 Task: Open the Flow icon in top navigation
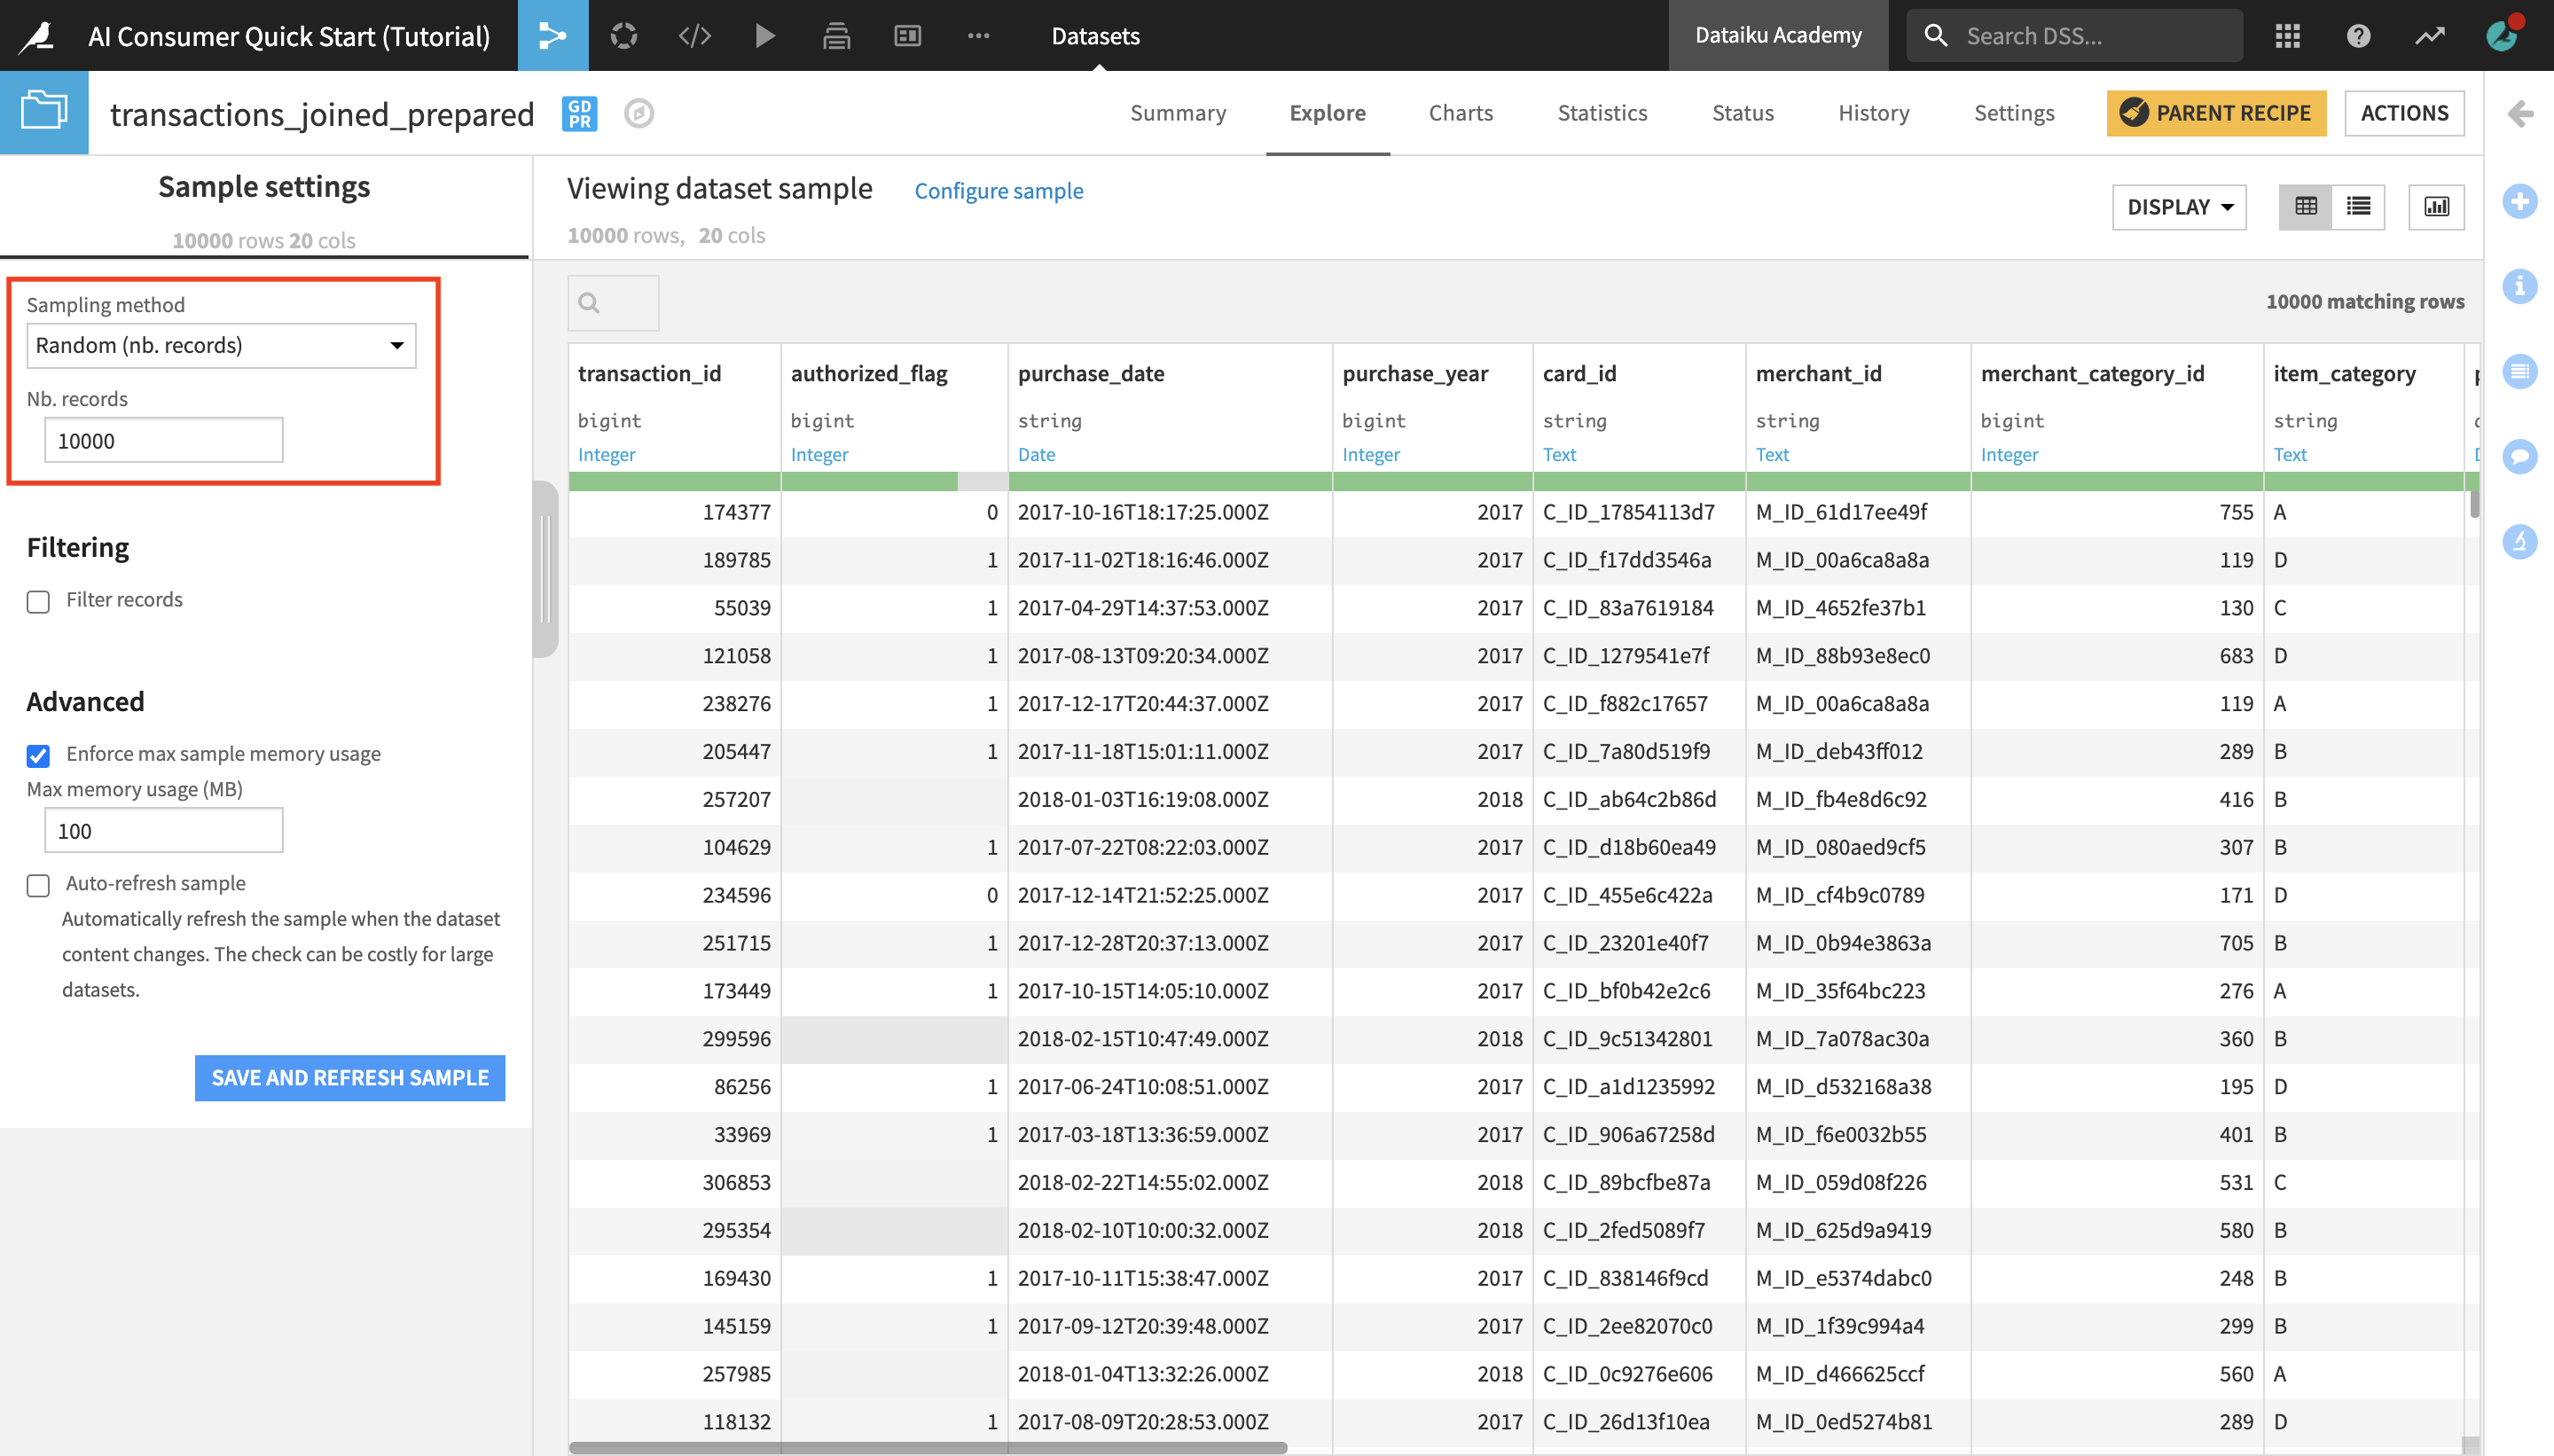click(x=552, y=36)
